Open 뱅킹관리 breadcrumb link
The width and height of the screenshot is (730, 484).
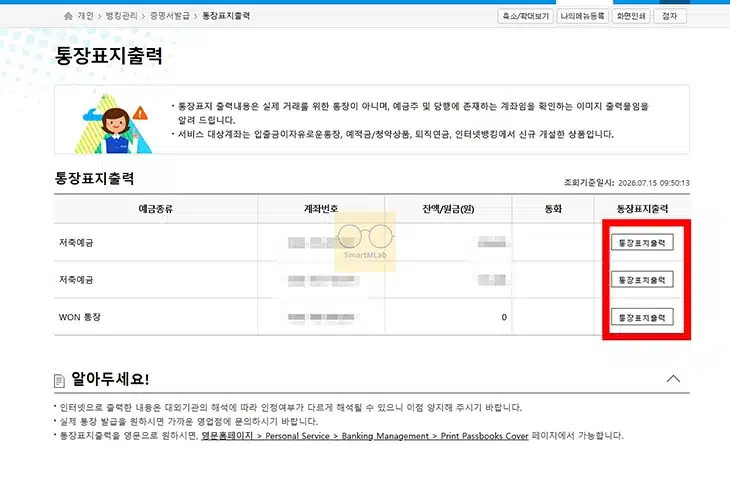pos(121,16)
